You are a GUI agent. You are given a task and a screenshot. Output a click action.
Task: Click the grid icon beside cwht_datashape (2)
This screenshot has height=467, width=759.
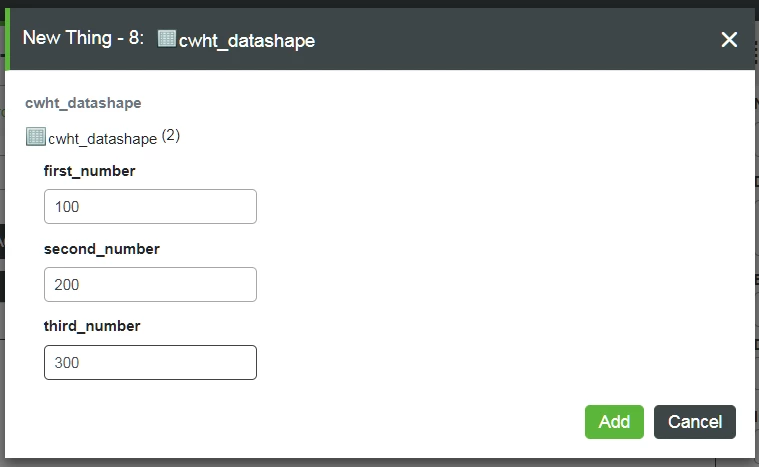36,137
